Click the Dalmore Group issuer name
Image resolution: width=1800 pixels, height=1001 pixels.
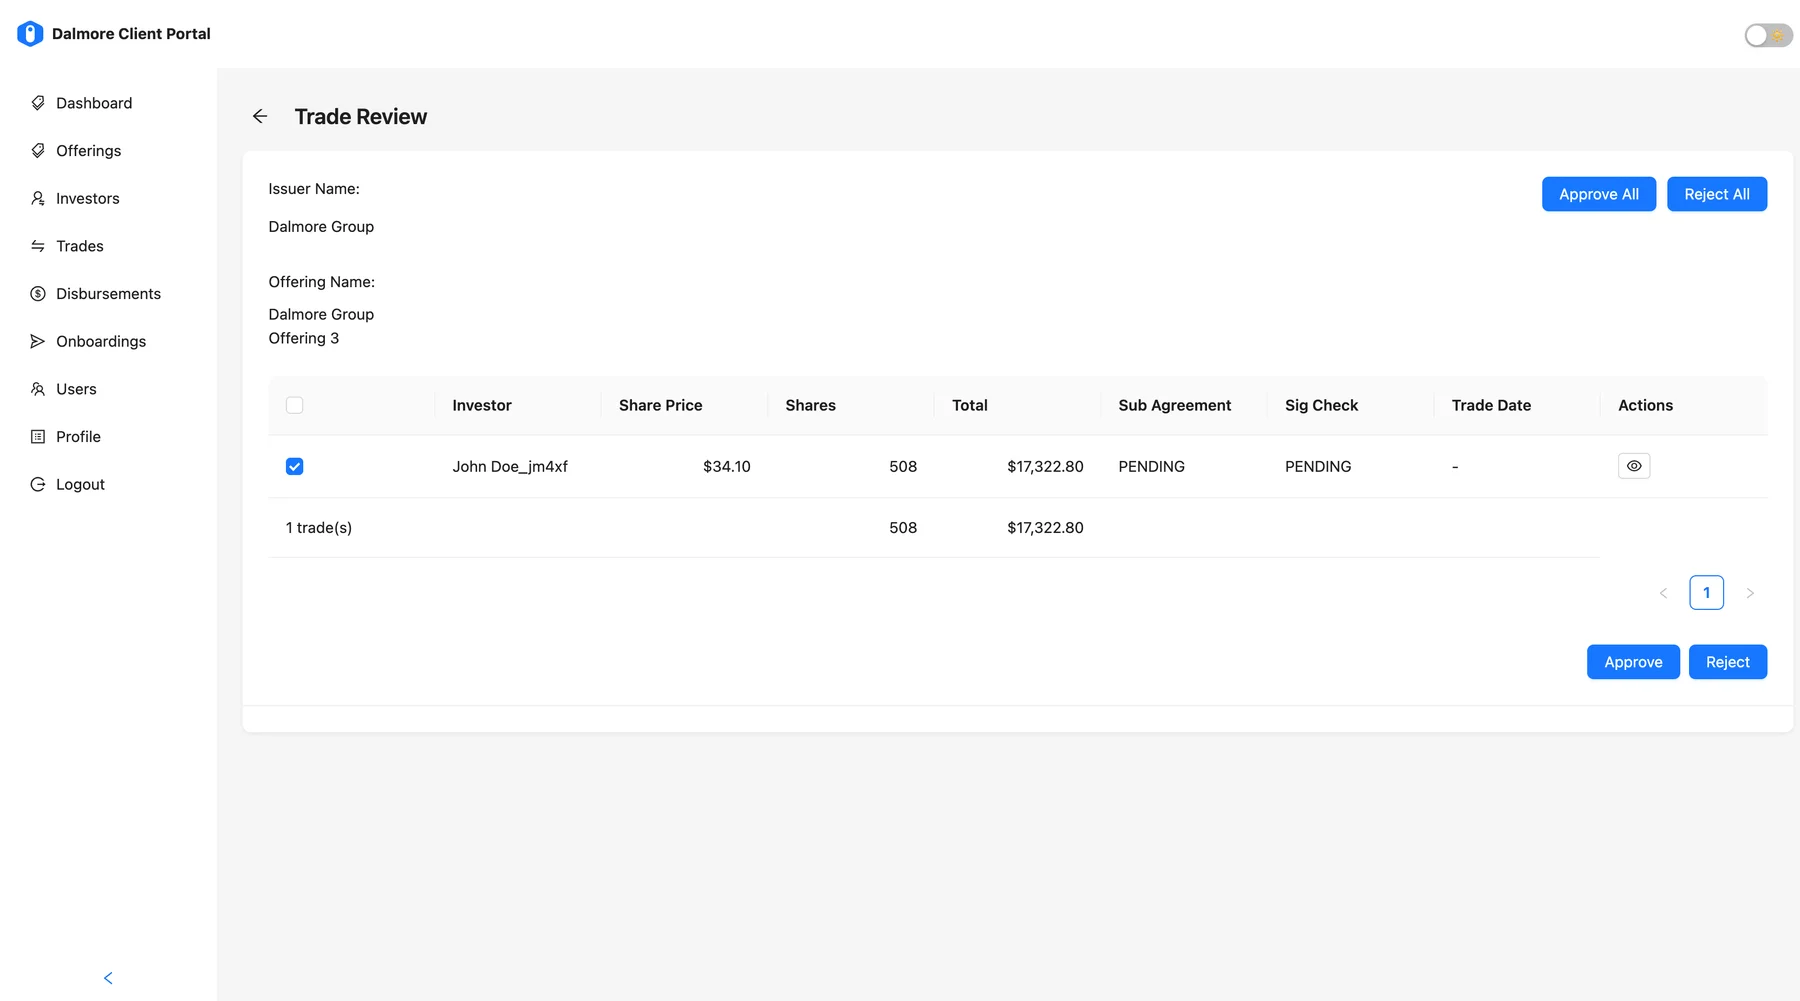[x=321, y=227]
